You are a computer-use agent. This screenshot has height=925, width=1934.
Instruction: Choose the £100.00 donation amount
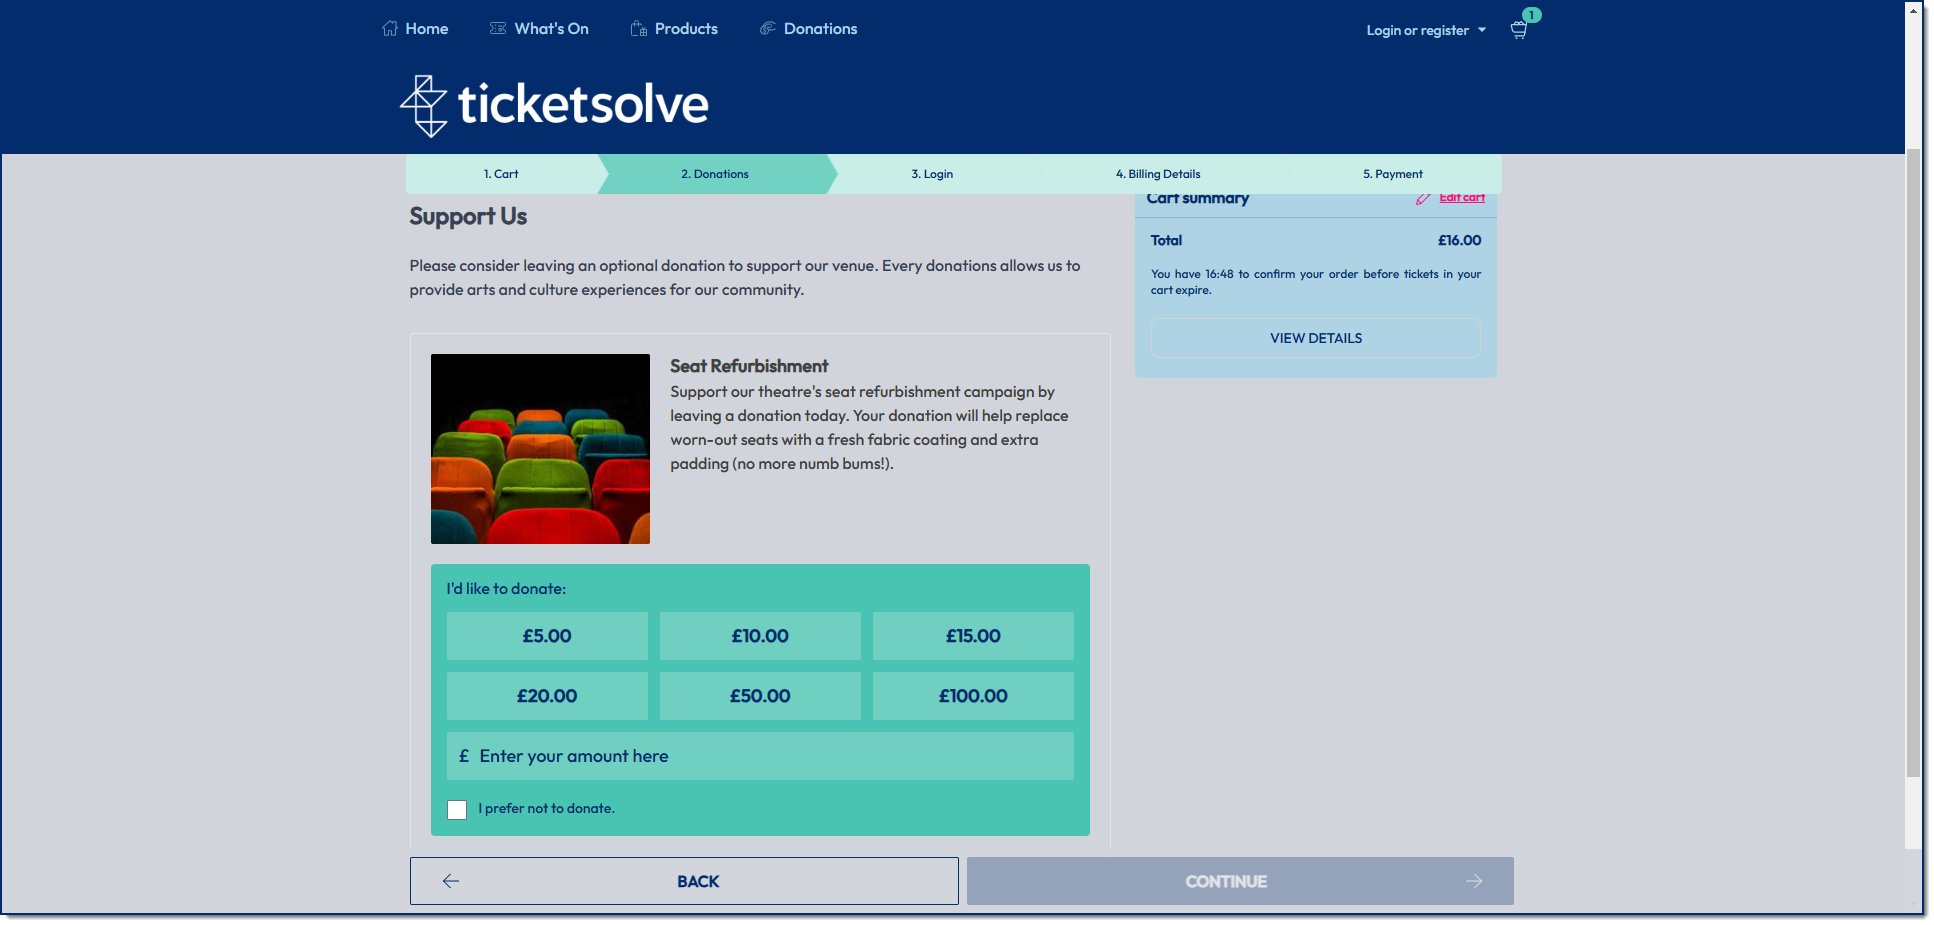pyautogui.click(x=973, y=696)
